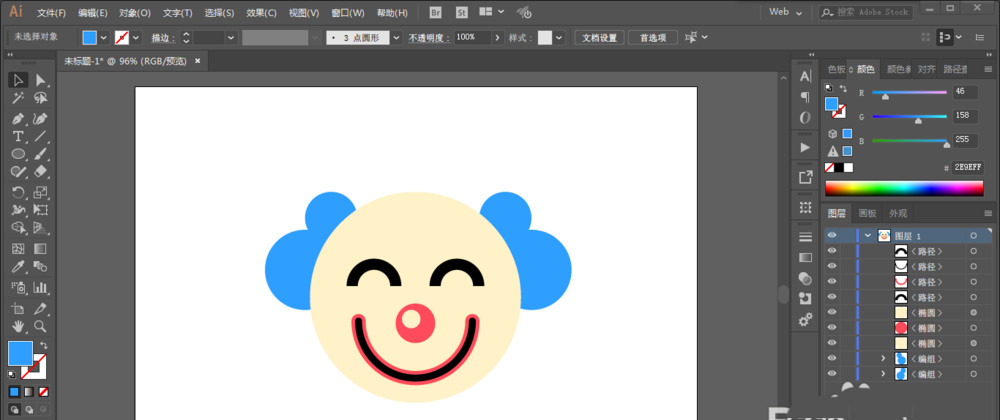Click the 文档设置 button
The height and width of the screenshot is (420, 1000).
pos(600,37)
